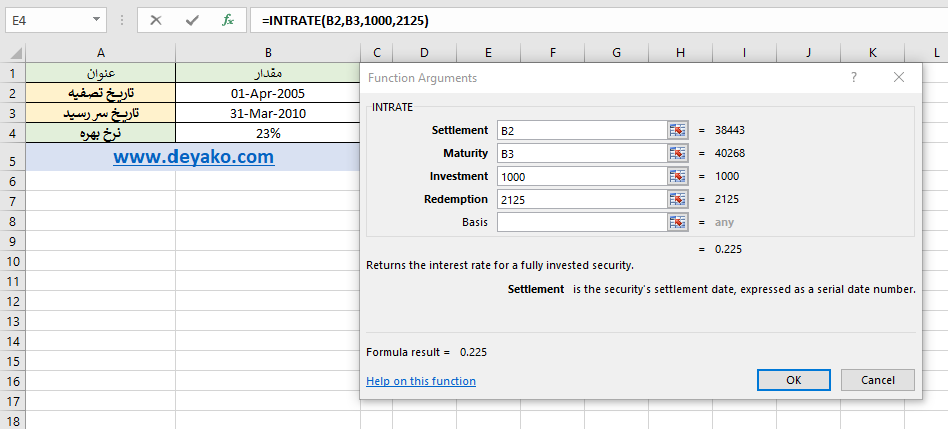Viewport: 948px width, 429px height.
Task: Click the Cancel formula X icon
Action: coord(155,20)
